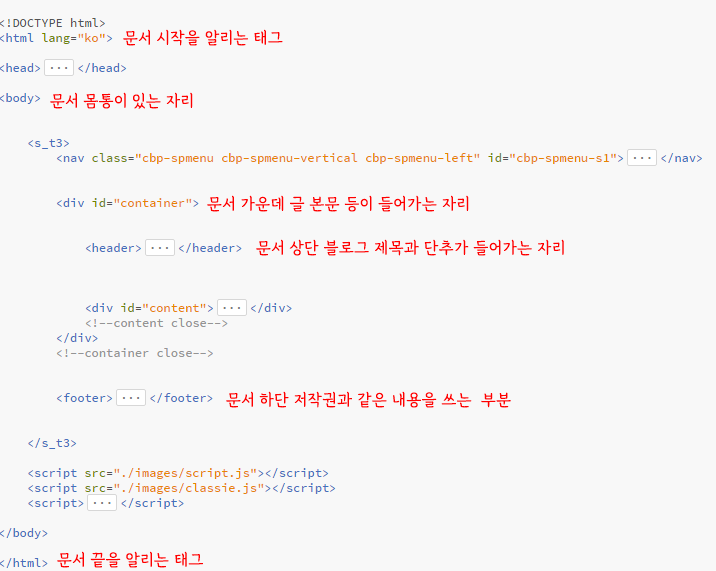Click red note '문서 시작을 알리는 태그'
Screen dimensions: 716x571
(x=203, y=37)
